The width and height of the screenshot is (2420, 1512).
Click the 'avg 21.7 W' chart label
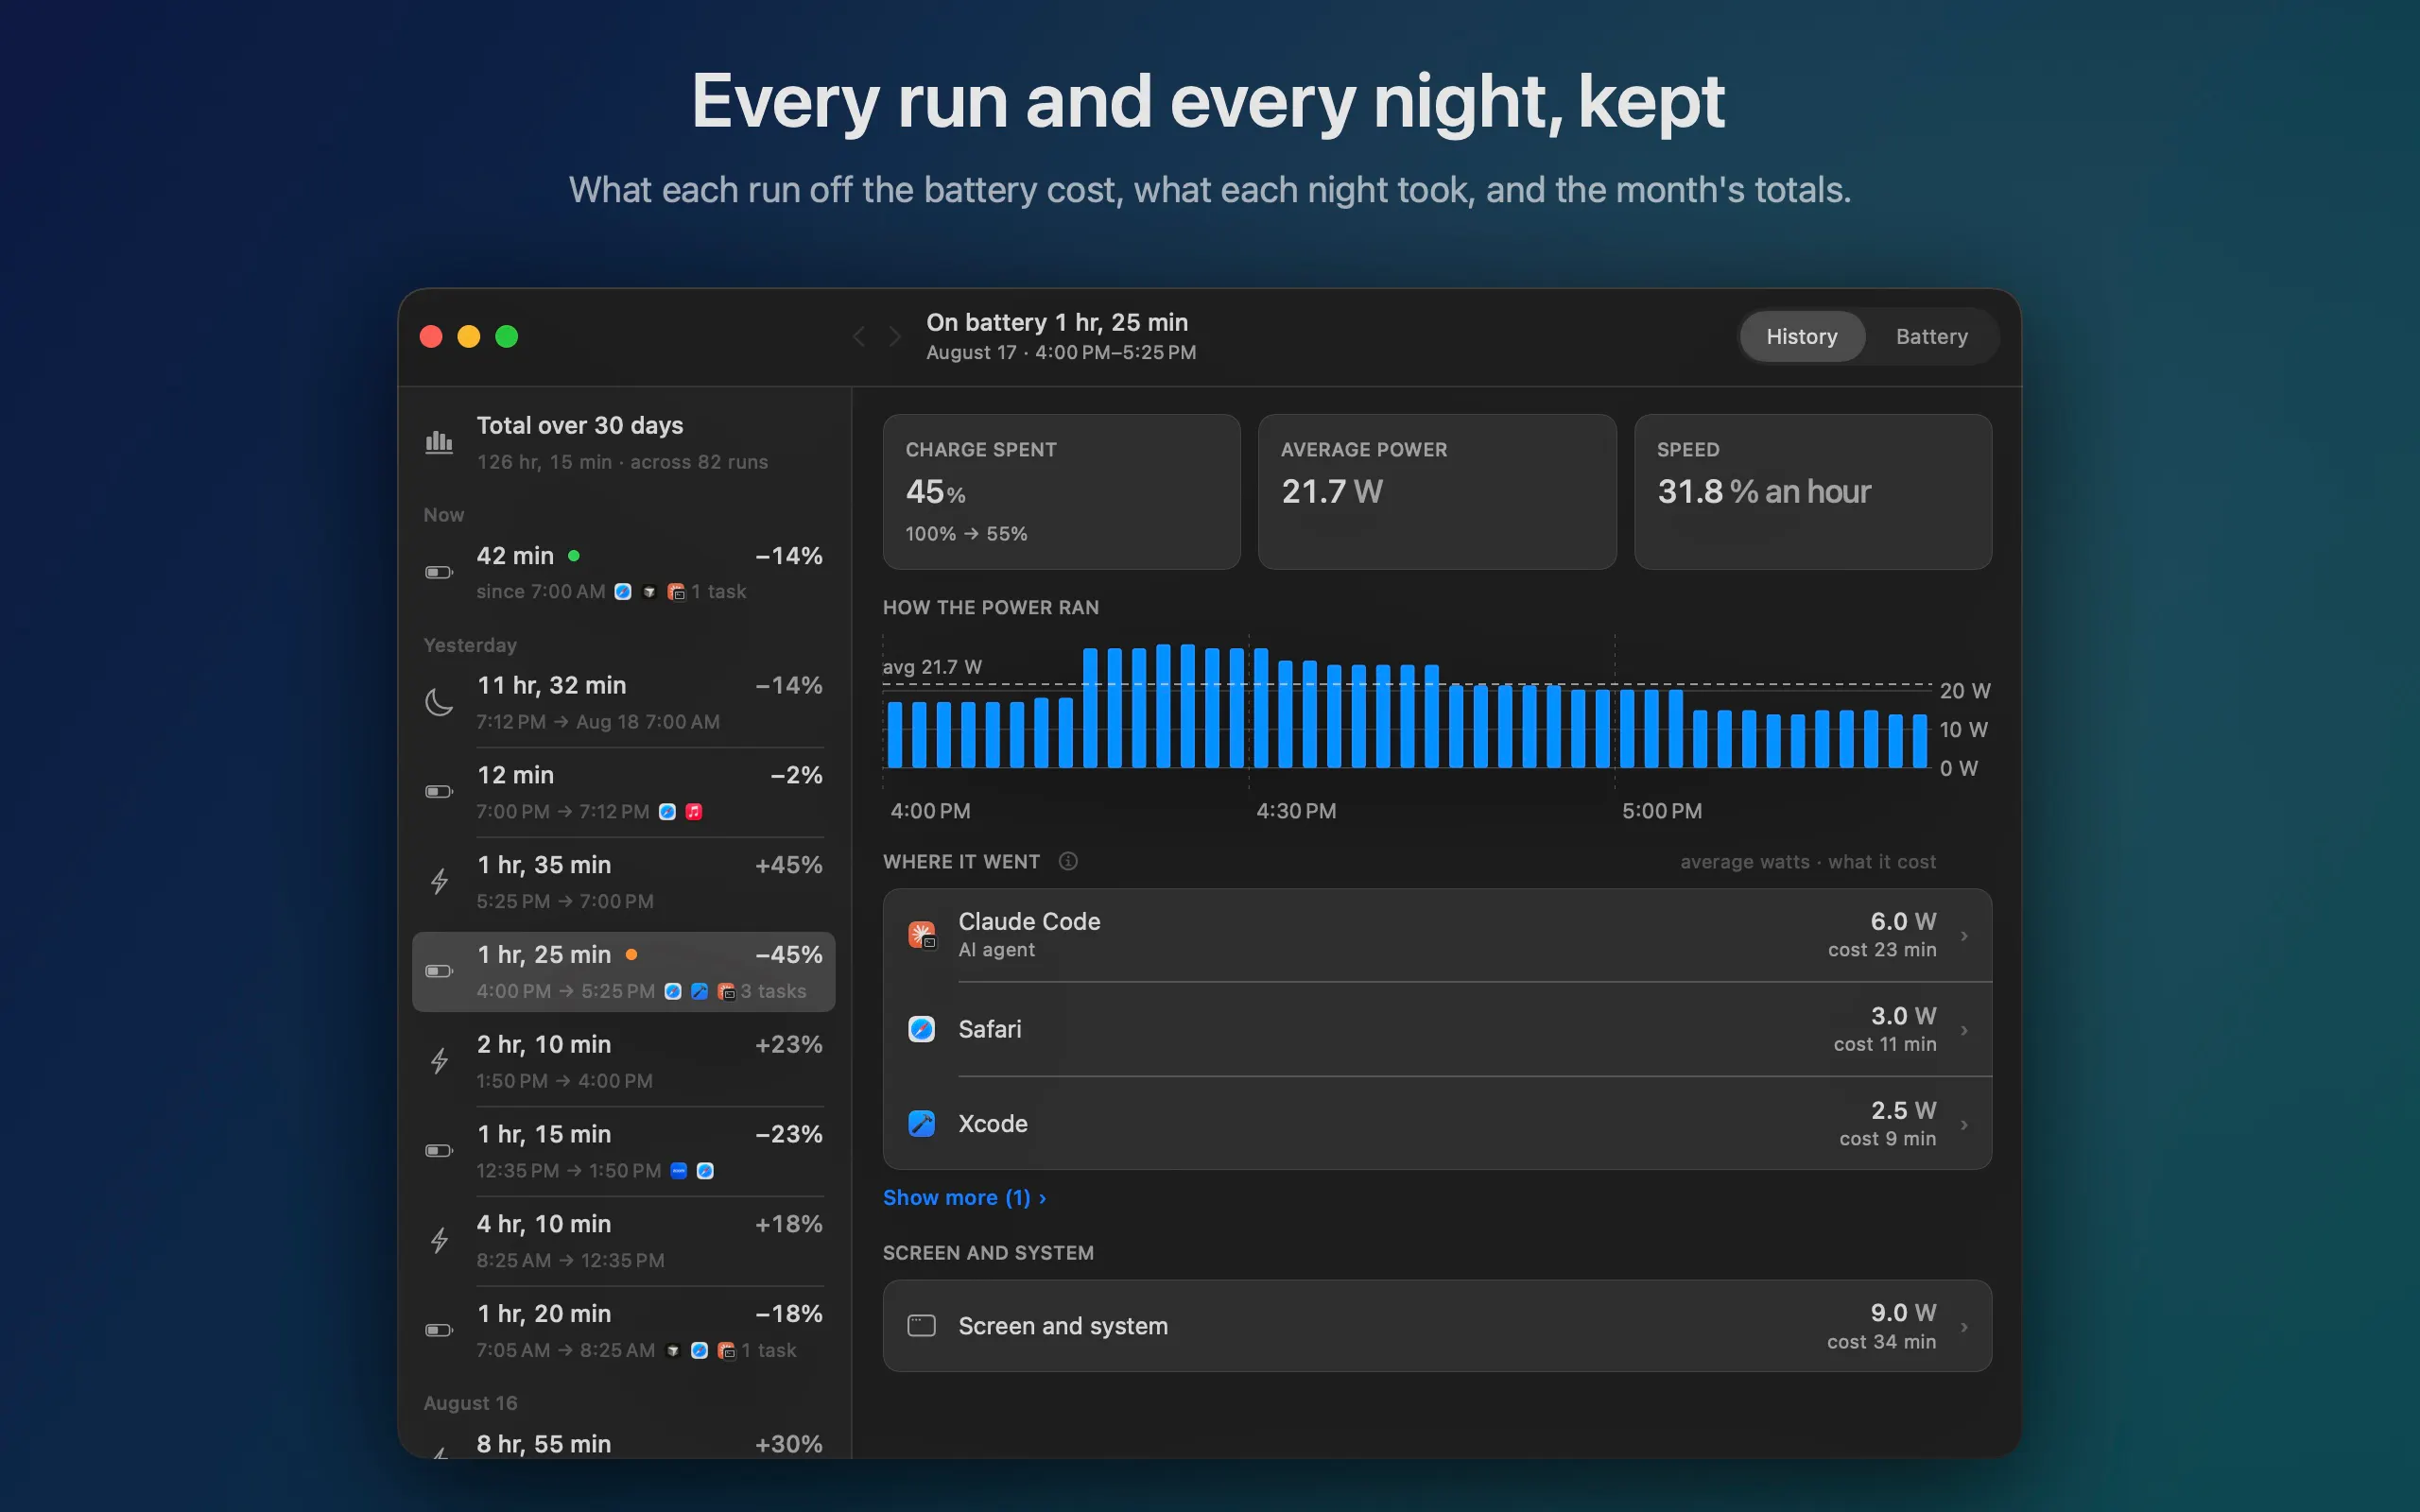pos(932,667)
